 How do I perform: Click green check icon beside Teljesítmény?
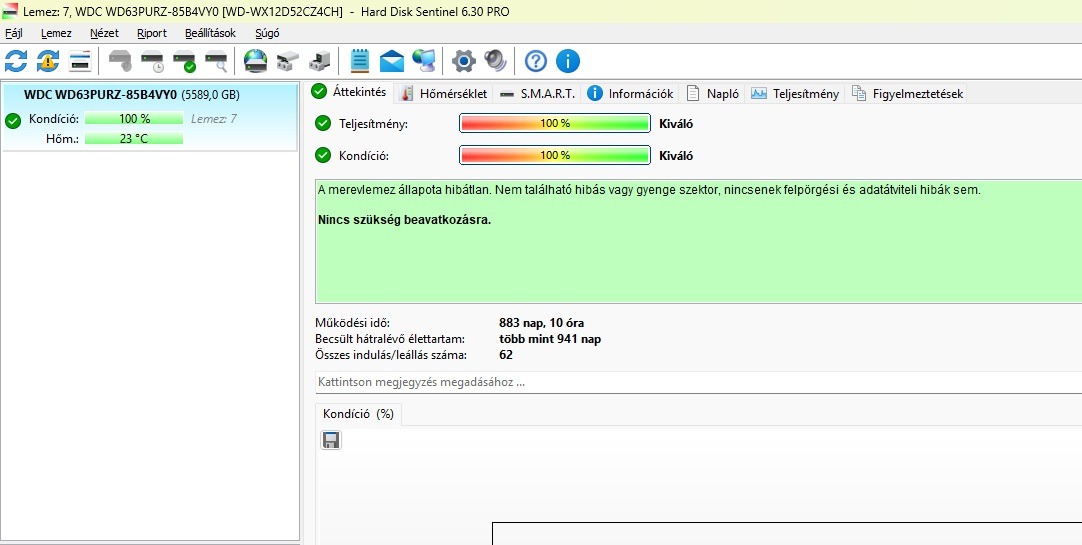click(323, 123)
